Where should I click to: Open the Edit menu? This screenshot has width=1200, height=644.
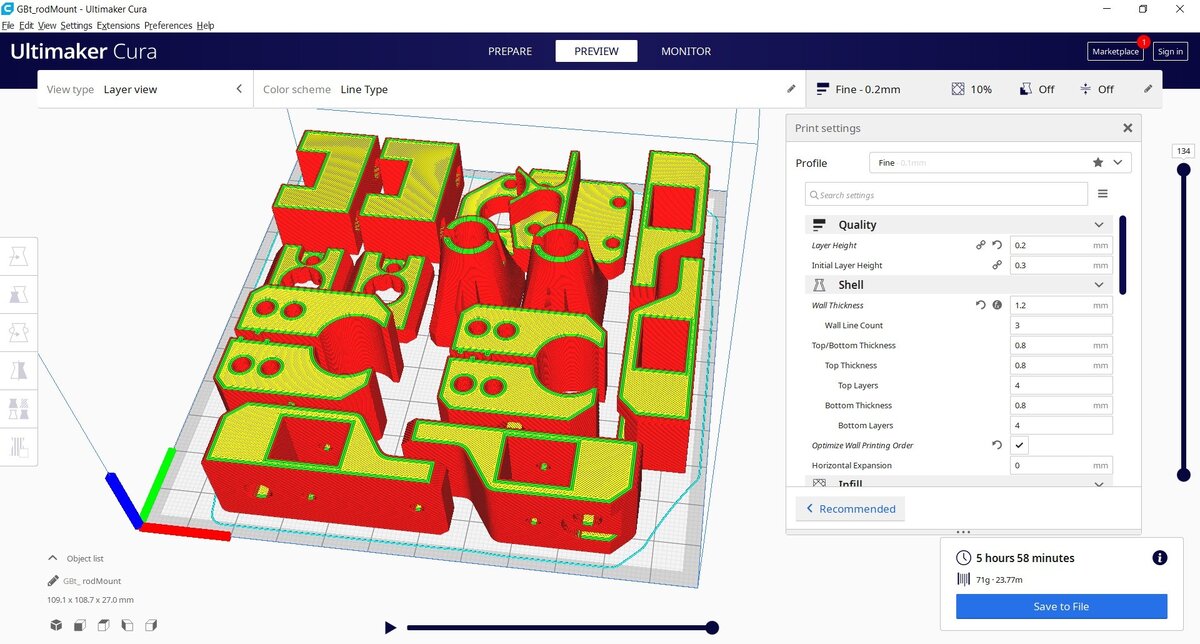point(26,25)
